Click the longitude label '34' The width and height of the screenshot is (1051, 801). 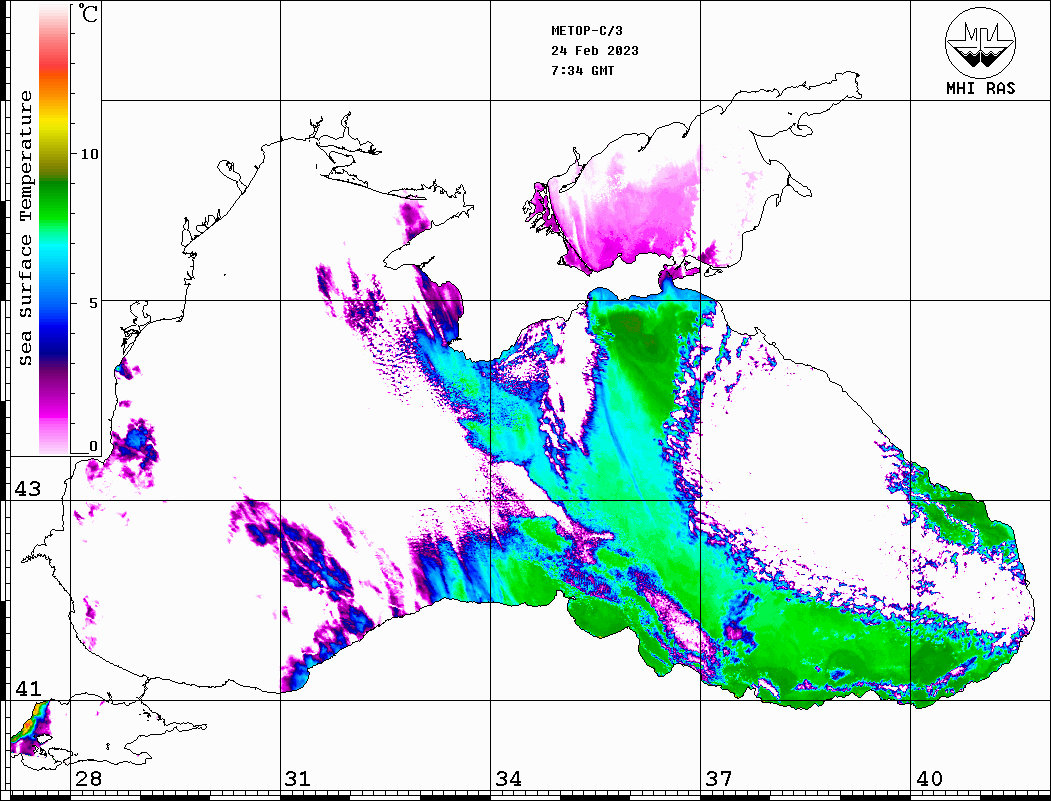508,778
